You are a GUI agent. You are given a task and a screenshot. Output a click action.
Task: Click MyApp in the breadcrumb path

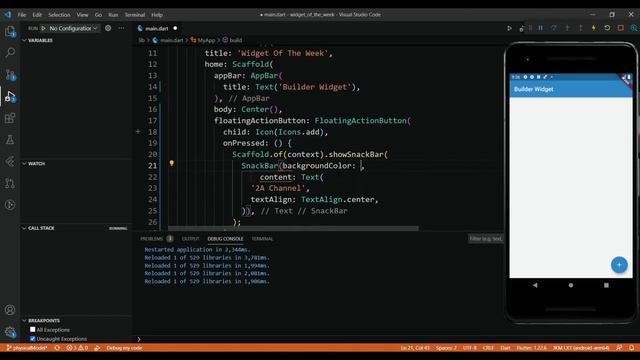(206, 40)
